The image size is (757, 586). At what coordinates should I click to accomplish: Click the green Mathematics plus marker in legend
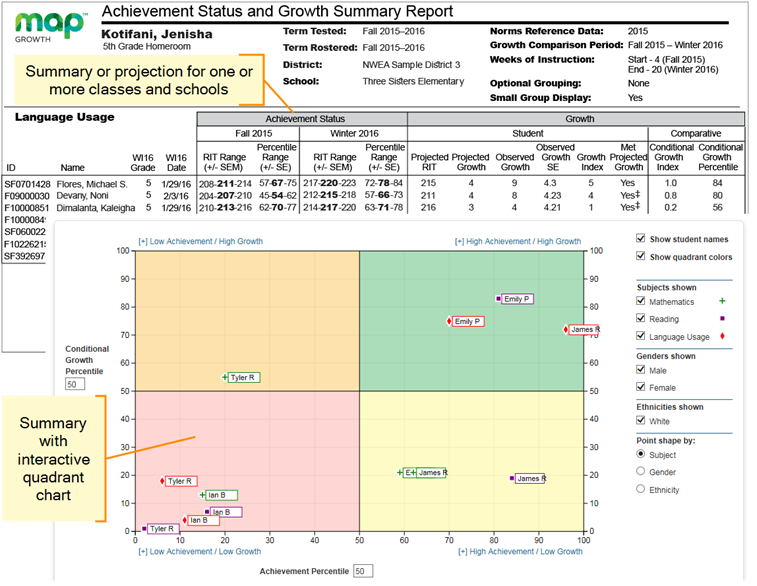point(724,302)
